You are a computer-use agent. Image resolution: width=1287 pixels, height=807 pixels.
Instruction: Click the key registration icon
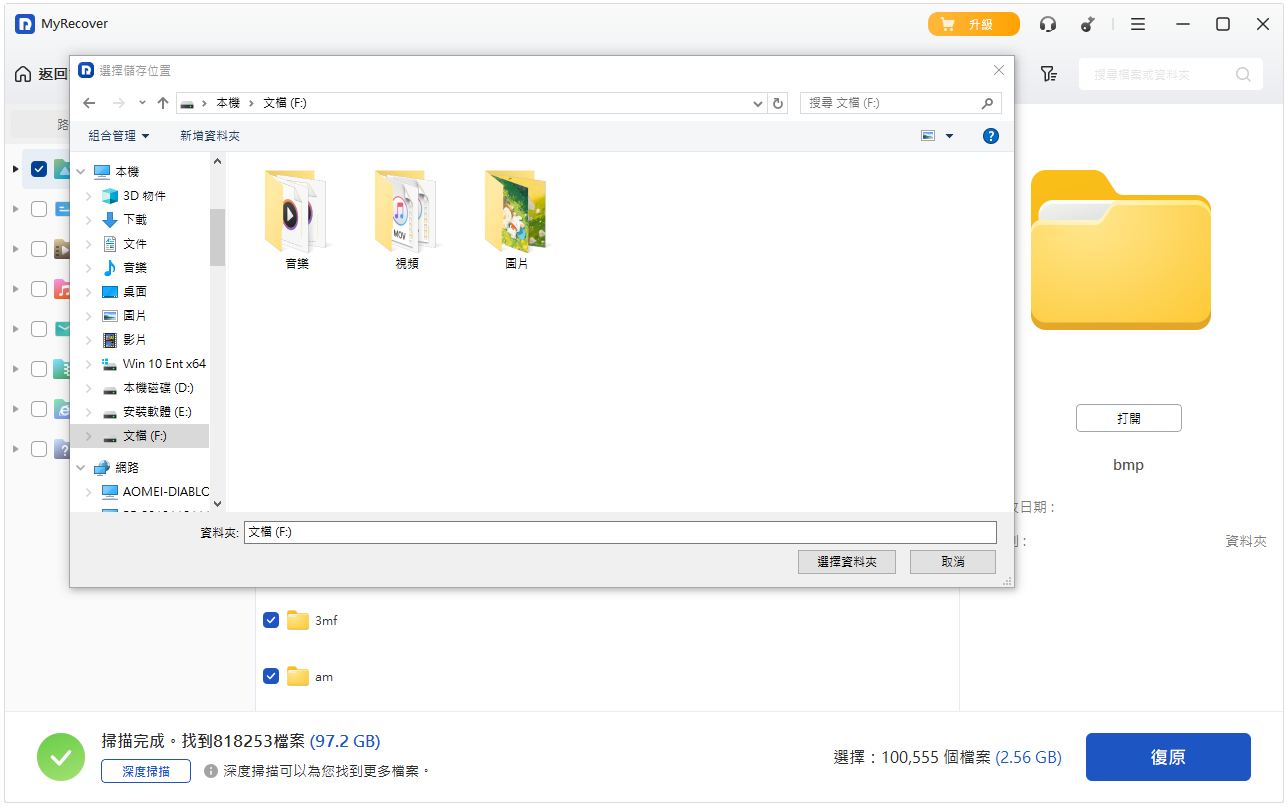1088,24
